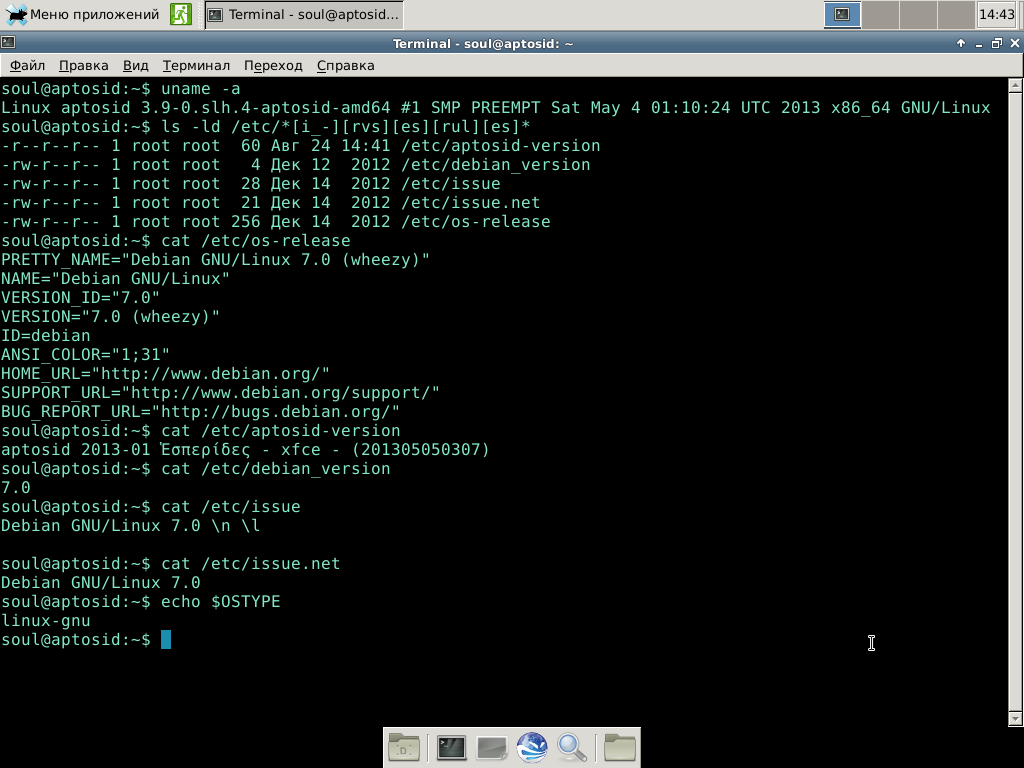Click the 'cat /etc/debian_version' command line

195,469
